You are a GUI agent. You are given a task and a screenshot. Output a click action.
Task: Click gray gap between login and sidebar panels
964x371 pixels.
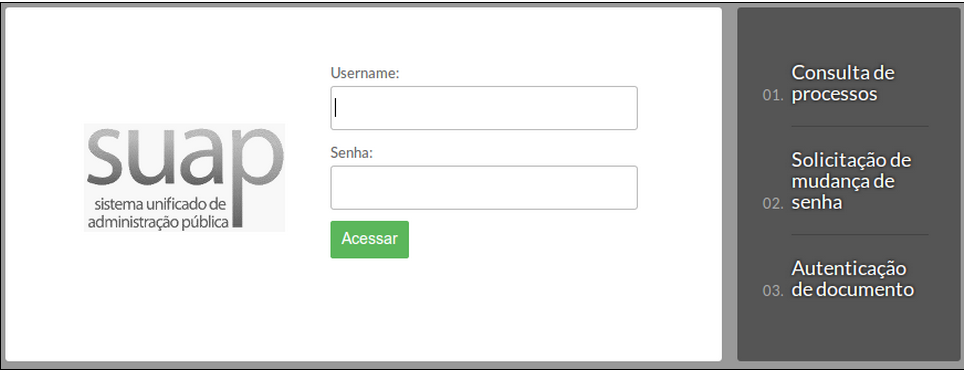click(730, 185)
